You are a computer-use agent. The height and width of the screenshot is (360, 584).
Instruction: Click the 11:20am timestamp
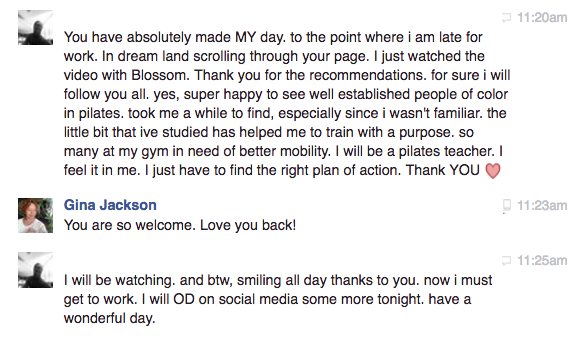pyautogui.click(x=542, y=17)
